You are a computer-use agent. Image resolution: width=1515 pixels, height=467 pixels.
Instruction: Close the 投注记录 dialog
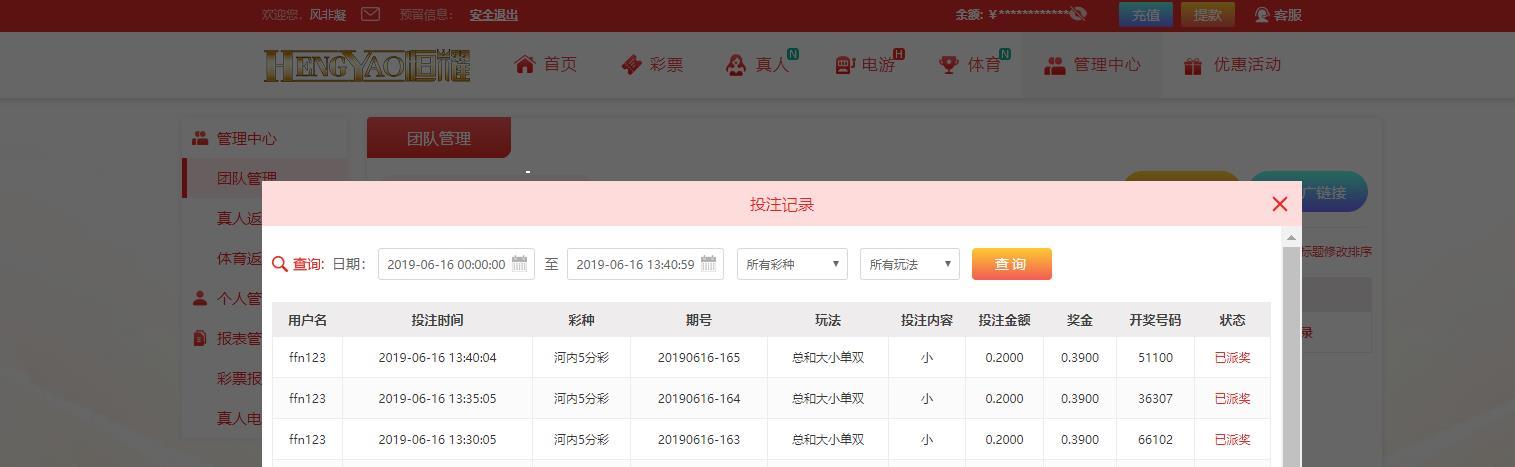pos(1279,204)
